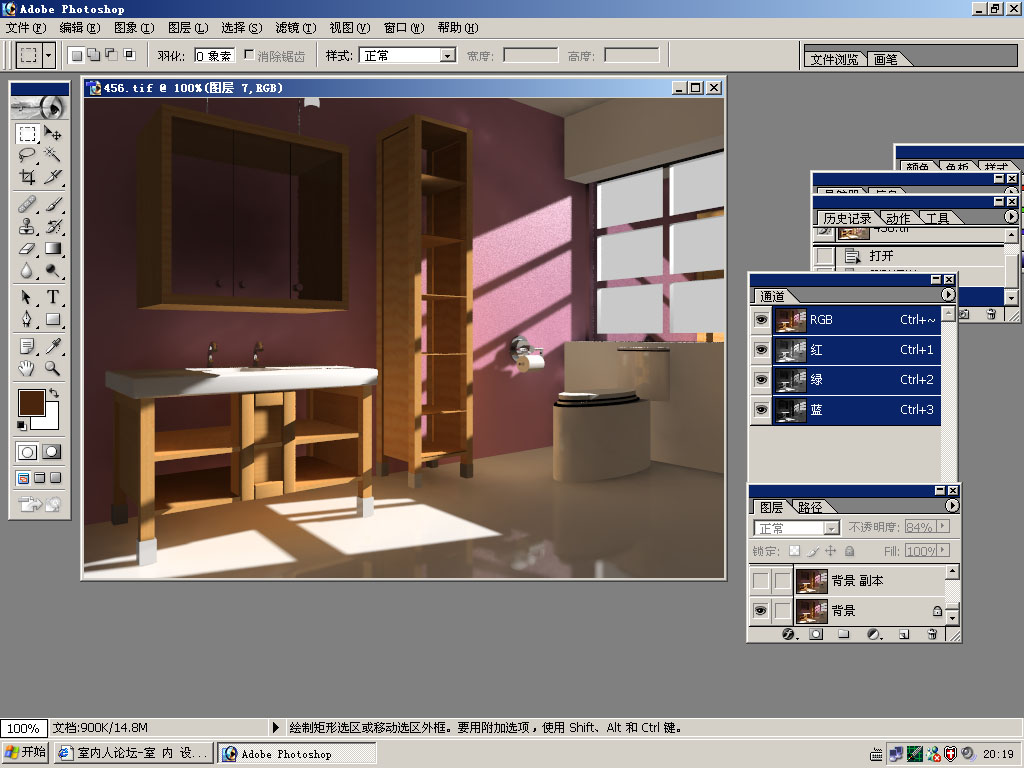Select the Brush tool

click(x=52, y=204)
